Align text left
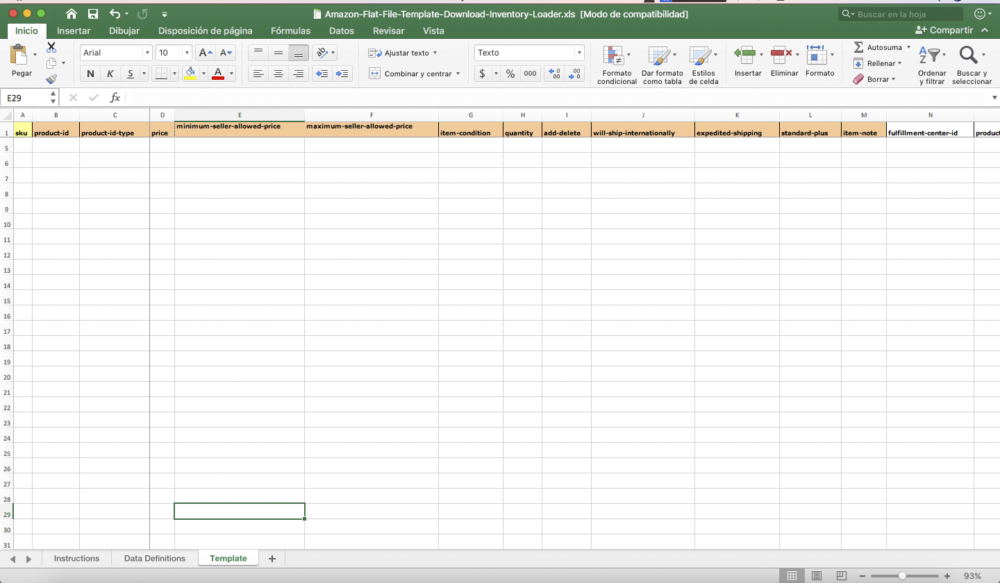Viewport: 1000px width, 583px height. tap(258, 73)
